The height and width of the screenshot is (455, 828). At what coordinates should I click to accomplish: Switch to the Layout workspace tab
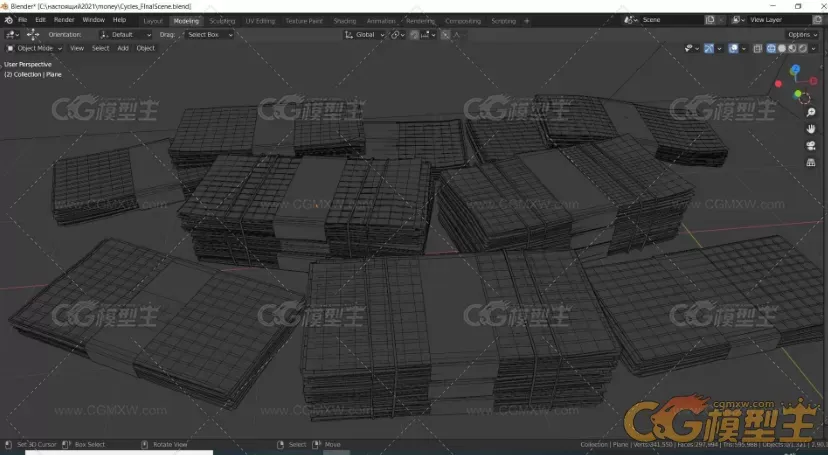[x=153, y=21]
